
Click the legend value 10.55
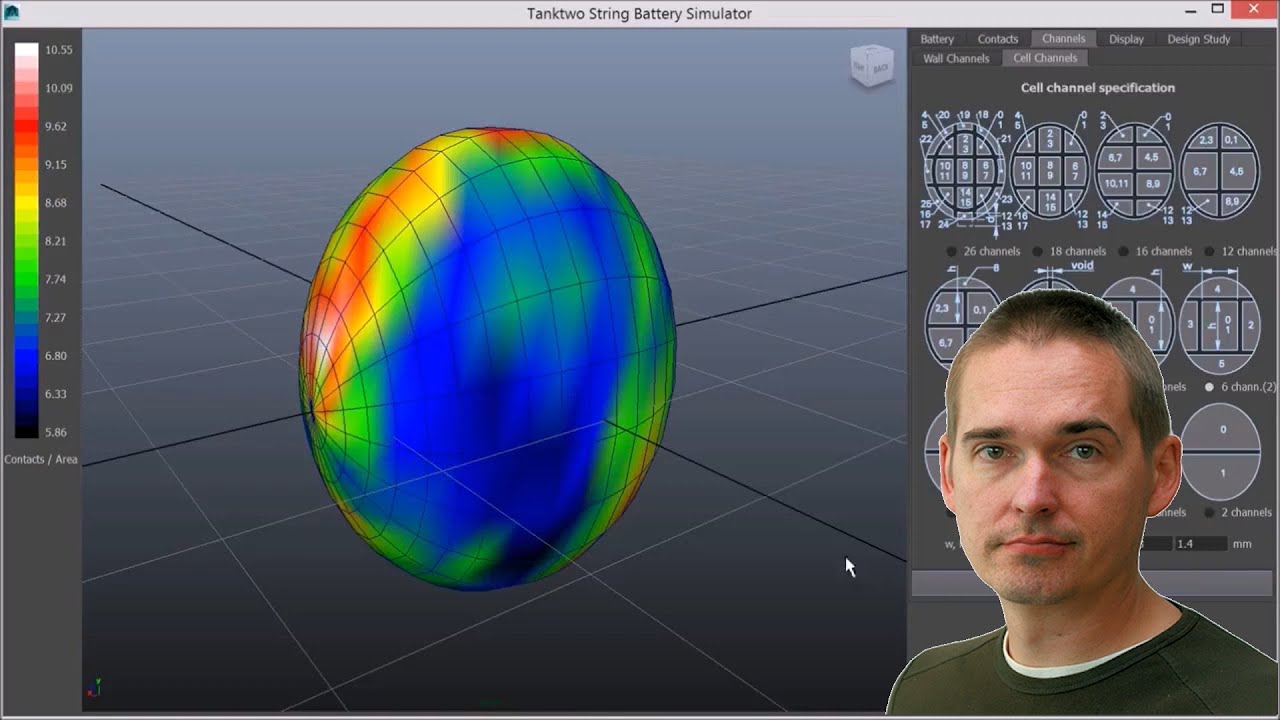59,50
